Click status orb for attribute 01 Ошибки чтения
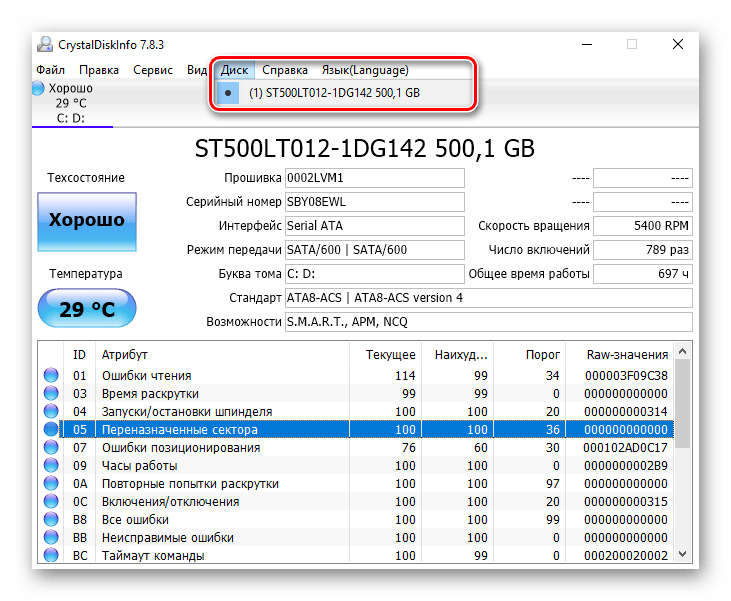This screenshot has width=731, height=601. [51, 375]
